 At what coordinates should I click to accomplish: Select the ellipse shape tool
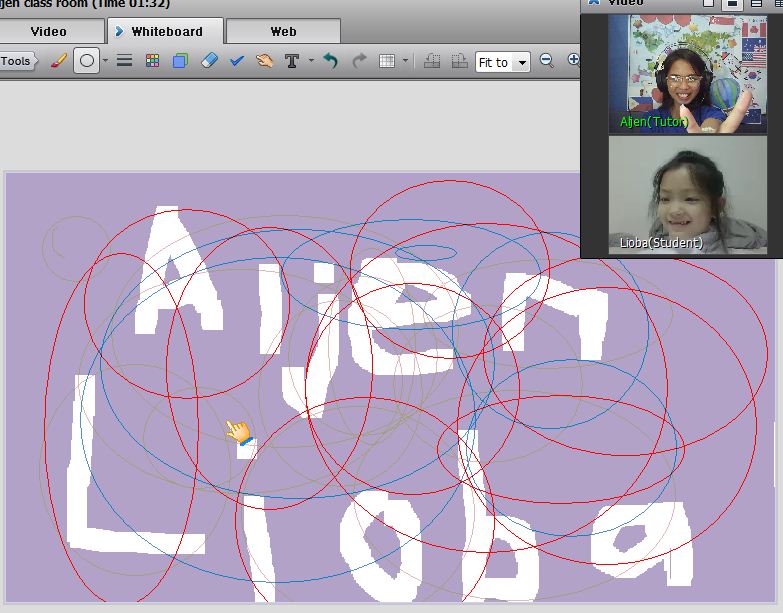coord(87,61)
